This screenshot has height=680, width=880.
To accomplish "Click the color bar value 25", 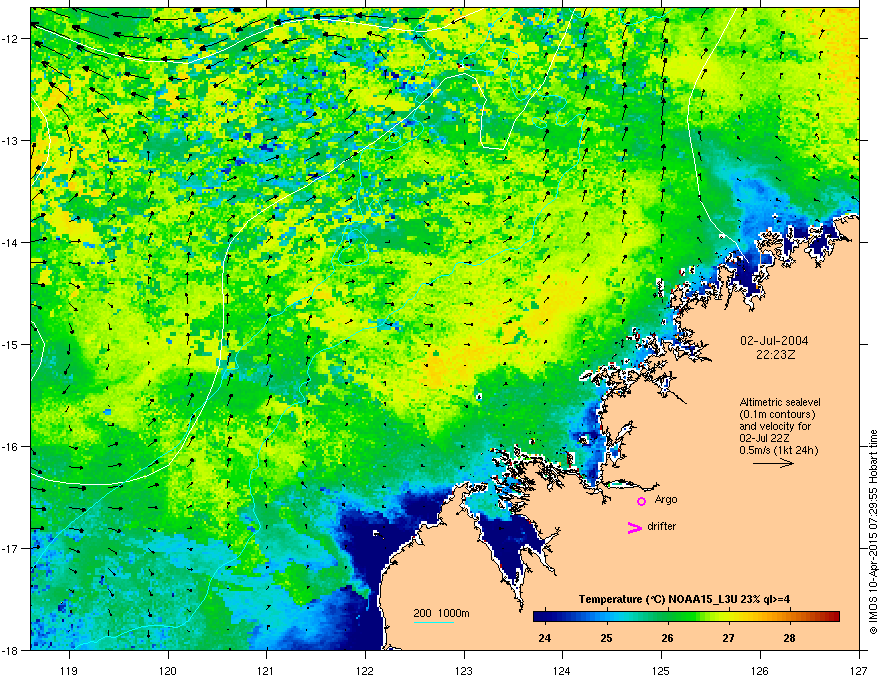I will click(x=606, y=638).
